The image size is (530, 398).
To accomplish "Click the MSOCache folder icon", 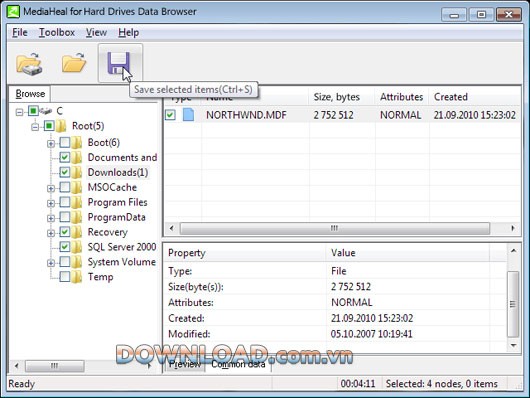I will [77, 187].
